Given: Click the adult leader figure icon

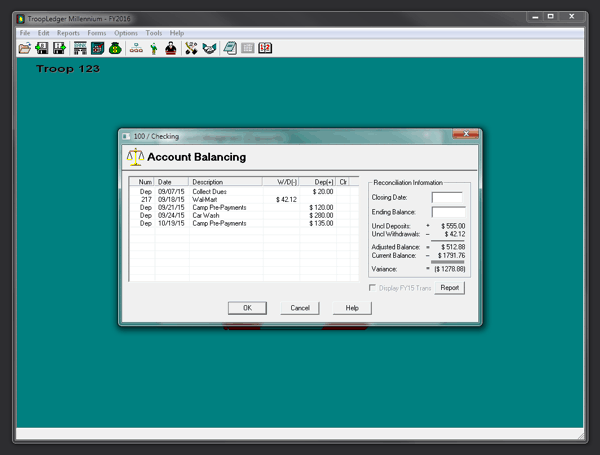Looking at the screenshot, I should (171, 48).
